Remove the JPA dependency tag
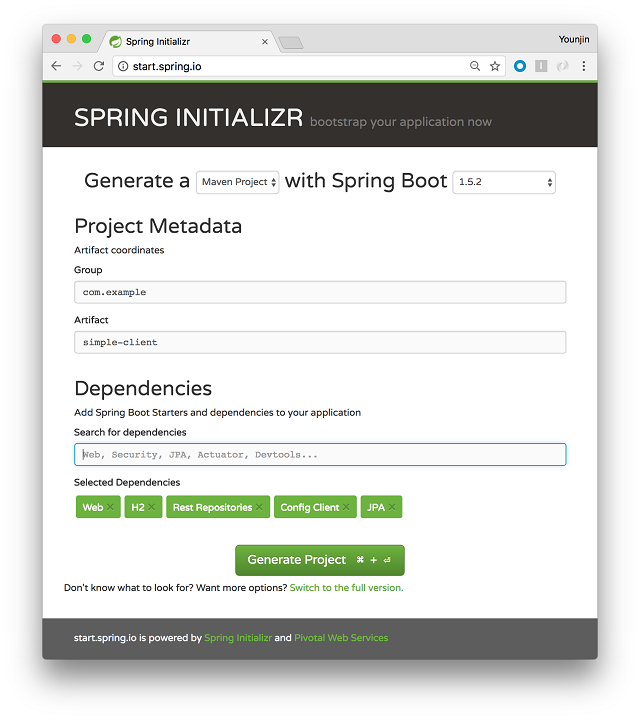This screenshot has height=720, width=640. point(393,508)
